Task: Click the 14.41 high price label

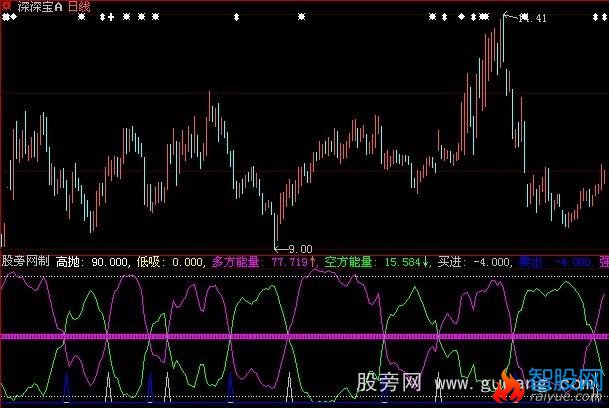Action: coord(533,18)
